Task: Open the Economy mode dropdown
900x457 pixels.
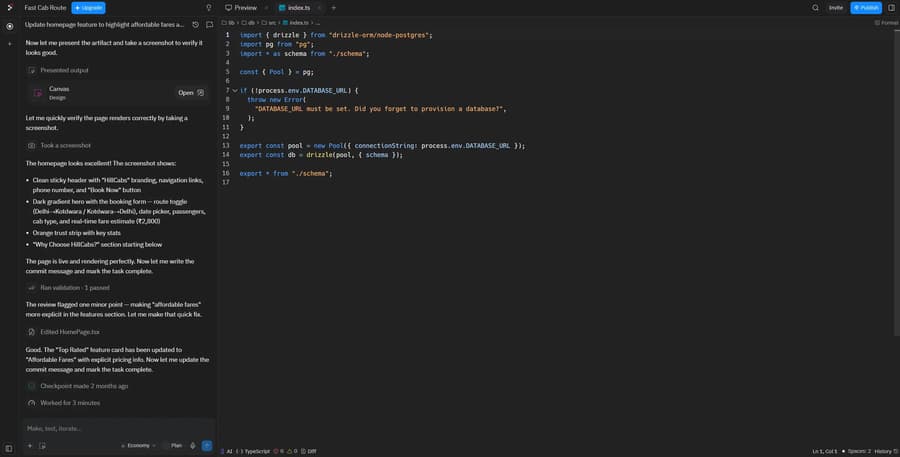Action: [138, 446]
